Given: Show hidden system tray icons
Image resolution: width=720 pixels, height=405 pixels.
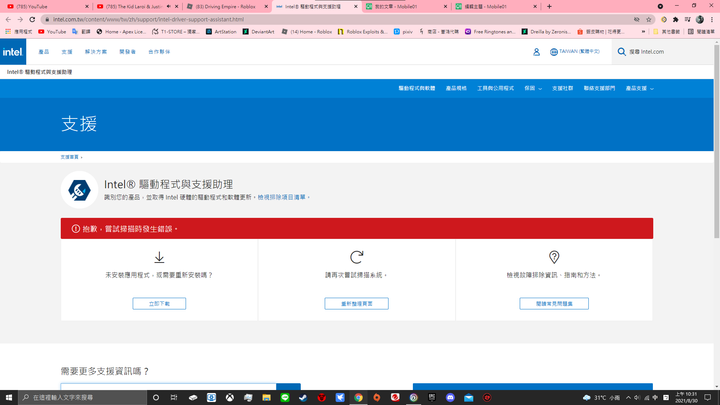Looking at the screenshot, I should pos(628,398).
